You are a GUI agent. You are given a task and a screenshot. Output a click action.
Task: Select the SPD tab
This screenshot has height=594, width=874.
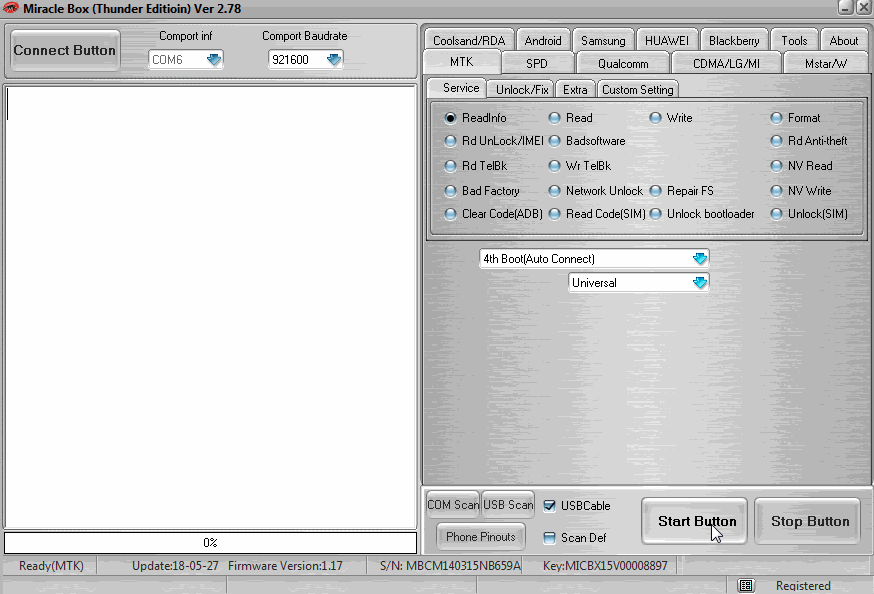tap(537, 64)
